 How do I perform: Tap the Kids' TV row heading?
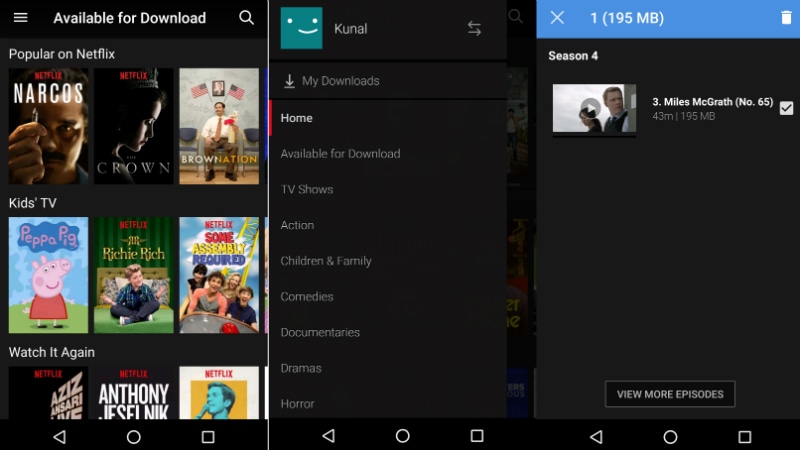coord(33,203)
